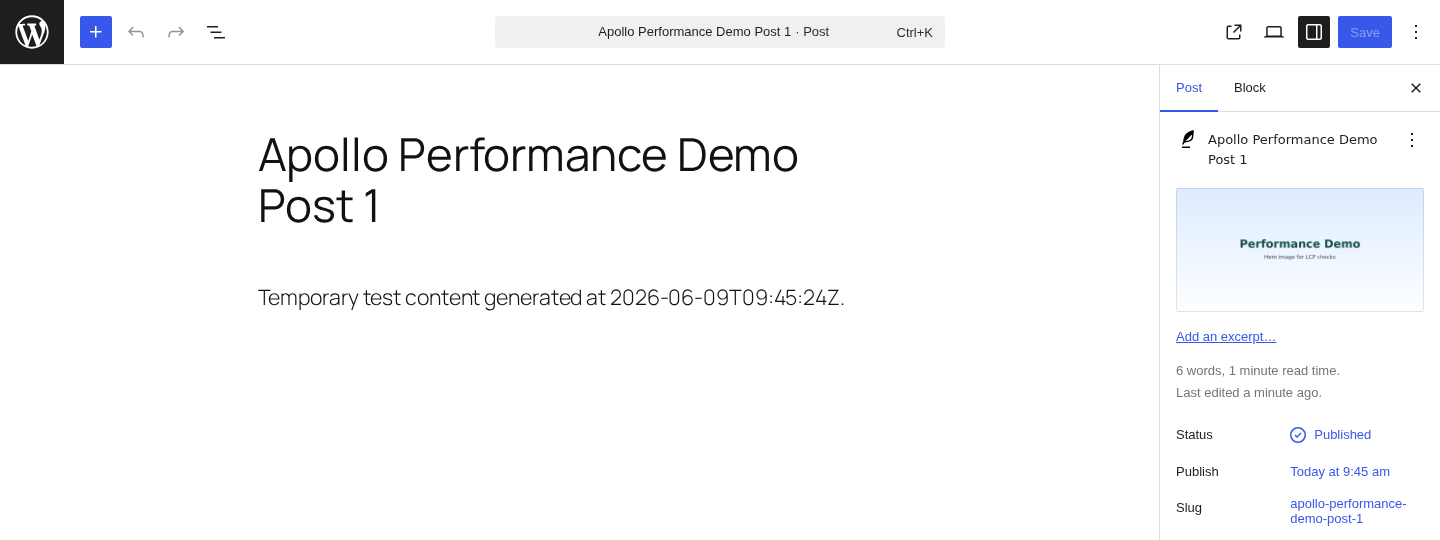Edit the apollo-performance-demo-post-1 slug
The width and height of the screenshot is (1440, 540).
(1348, 511)
